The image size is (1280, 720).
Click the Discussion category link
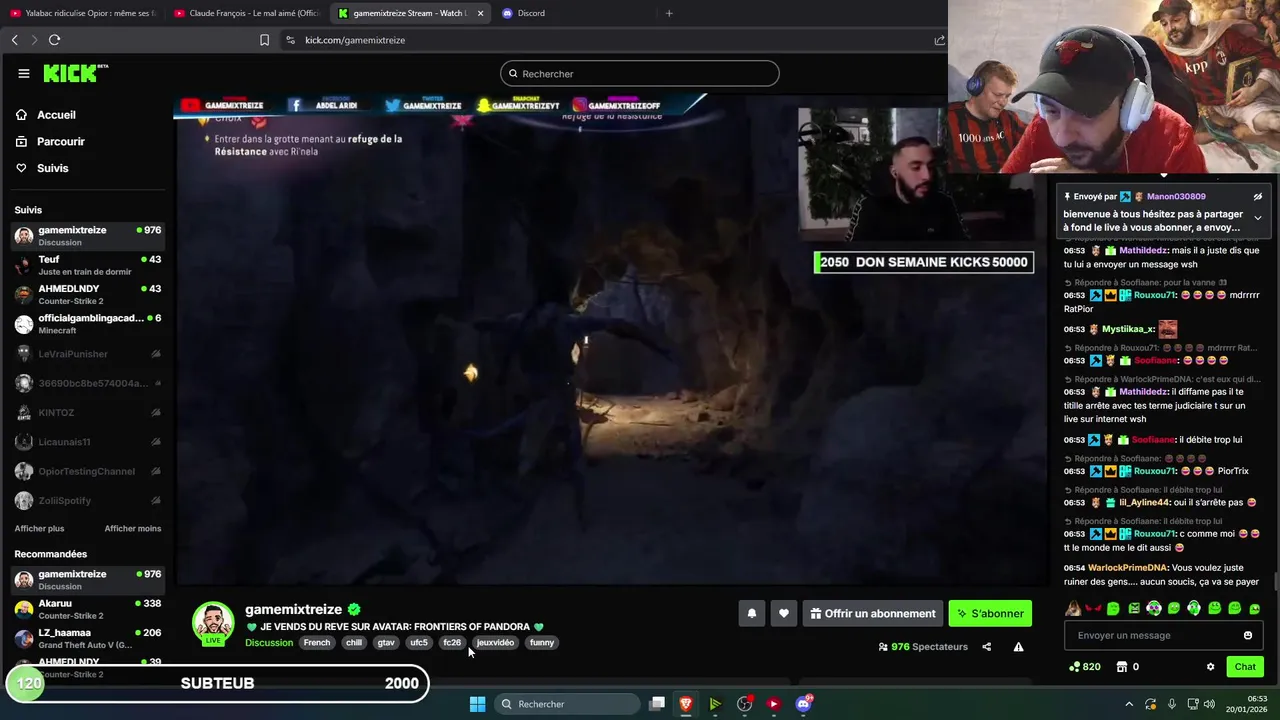[269, 643]
